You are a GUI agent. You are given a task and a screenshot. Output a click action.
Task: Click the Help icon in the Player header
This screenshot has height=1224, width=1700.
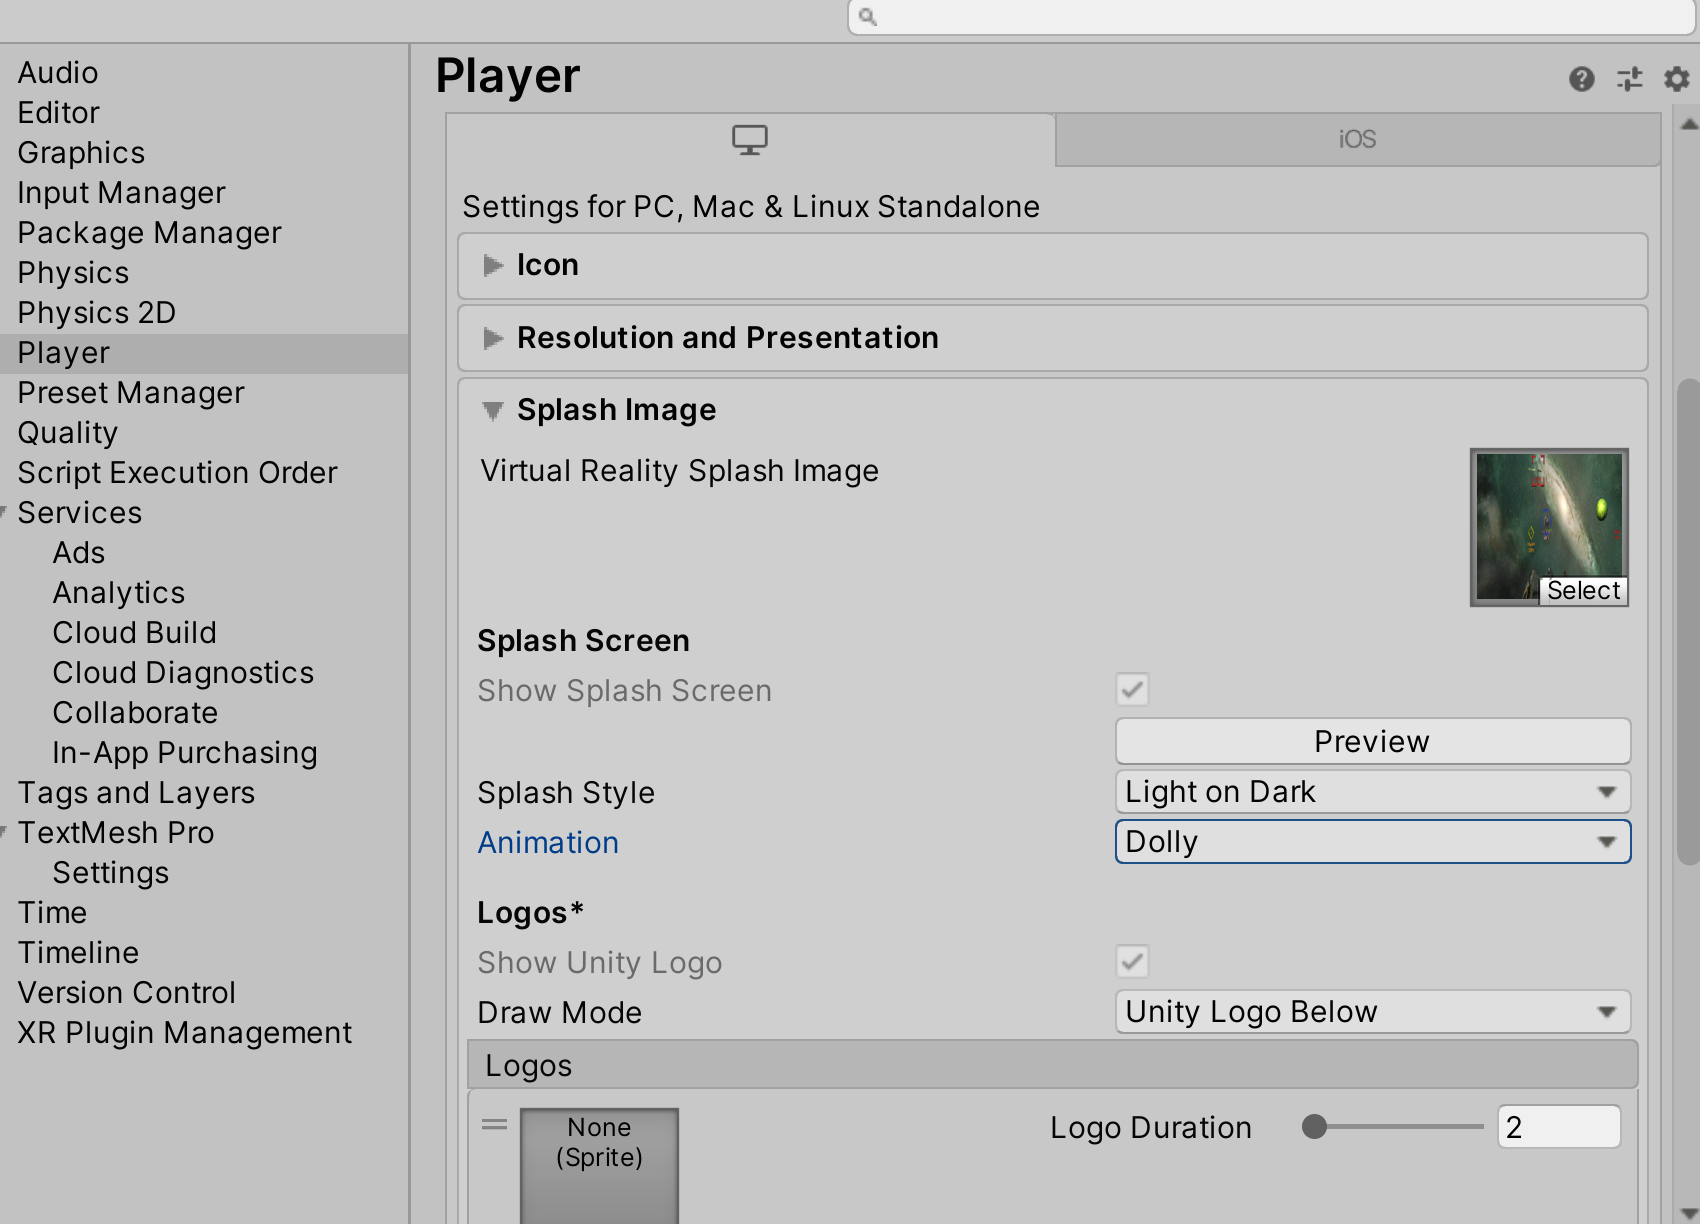[1582, 79]
